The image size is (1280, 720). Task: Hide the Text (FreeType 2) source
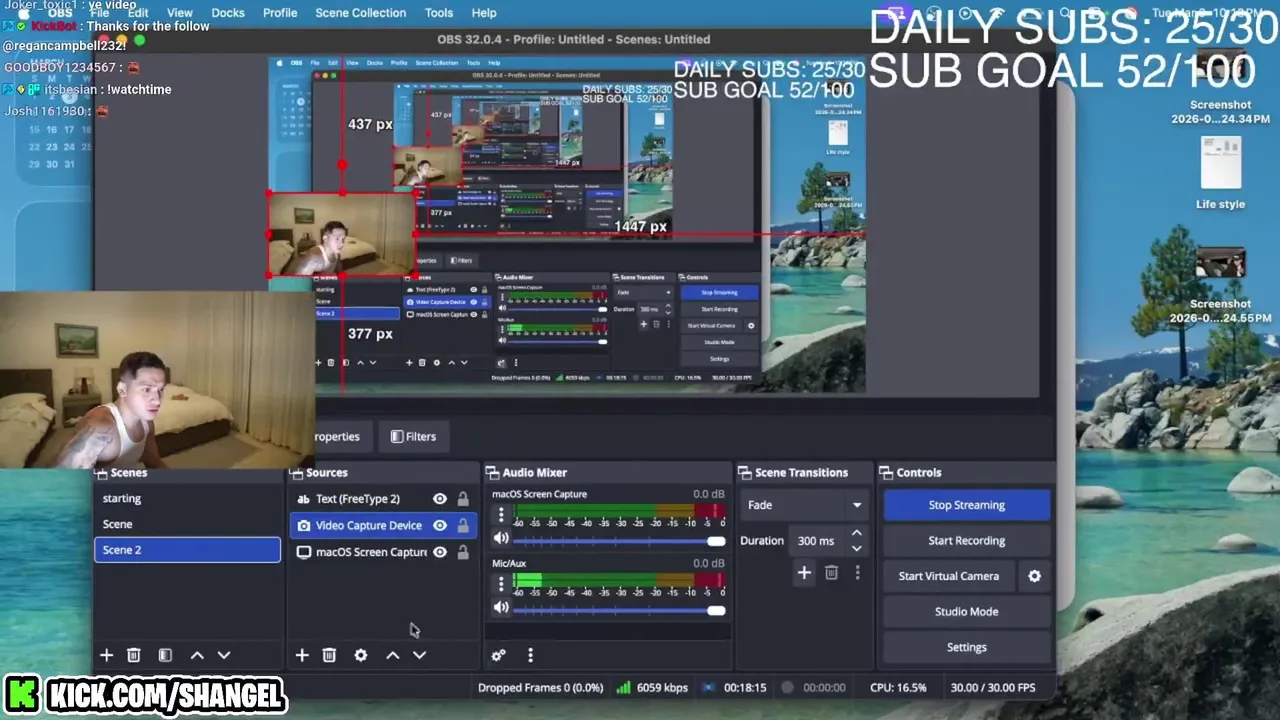pyautogui.click(x=440, y=499)
